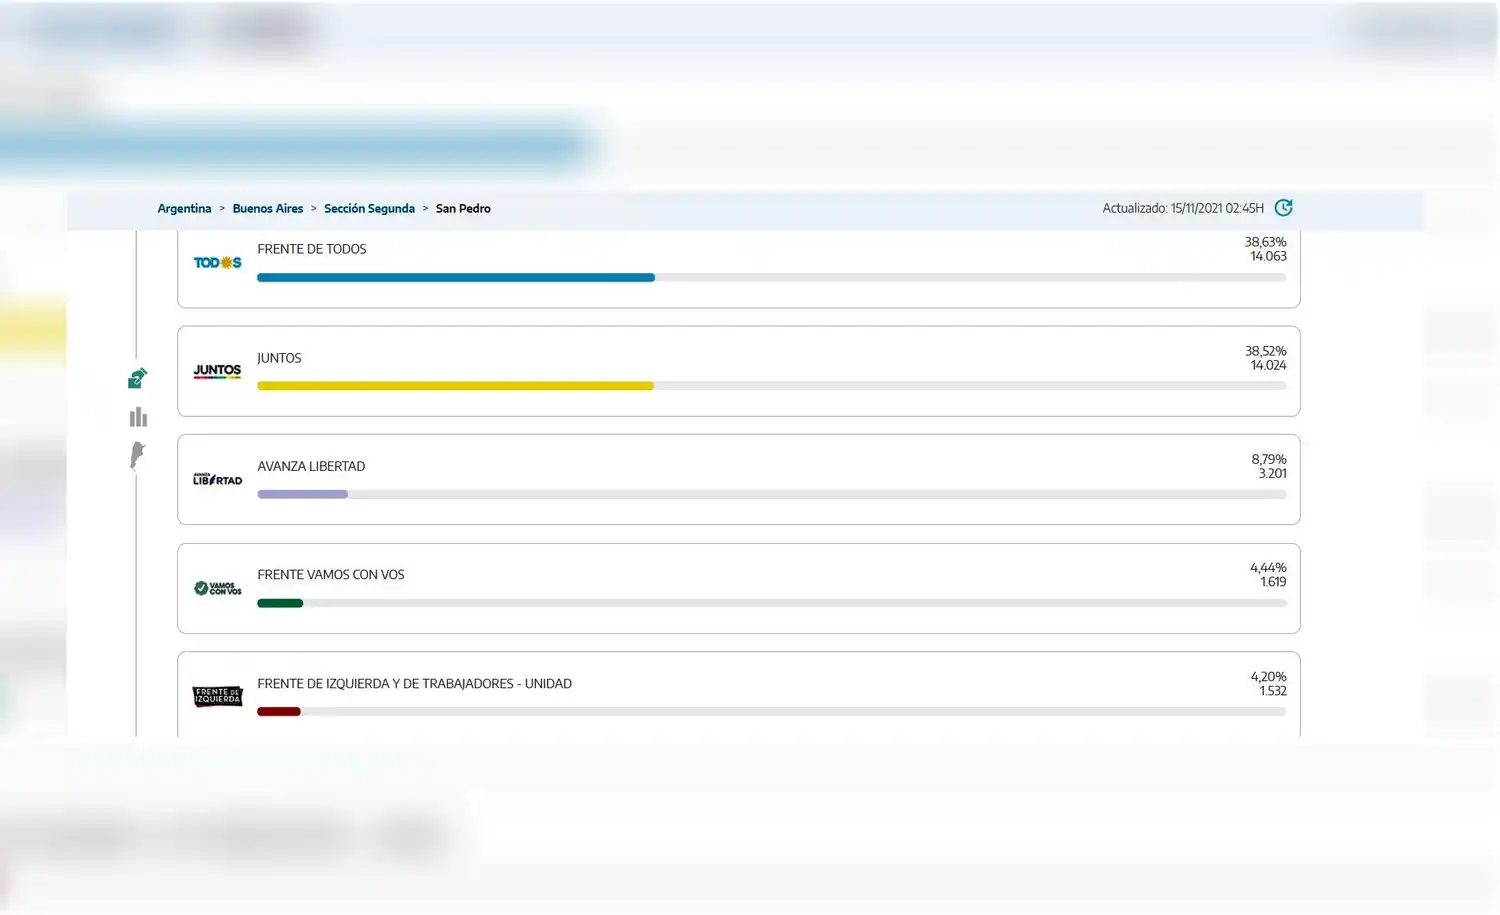Click the Avanza Libertad party logo
The image size is (1500, 915).
pos(217,479)
